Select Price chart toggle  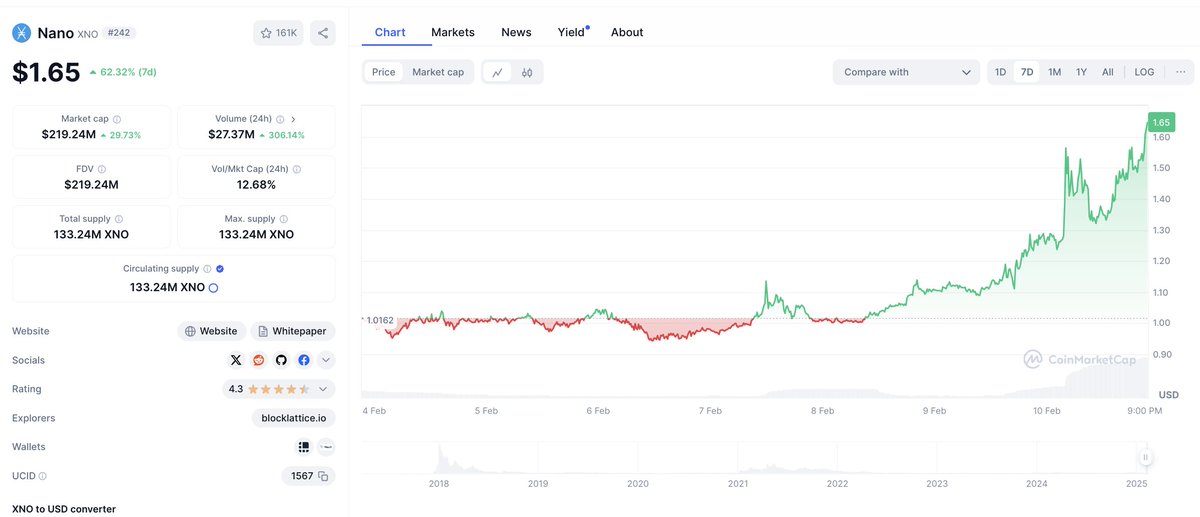pyautogui.click(x=384, y=72)
